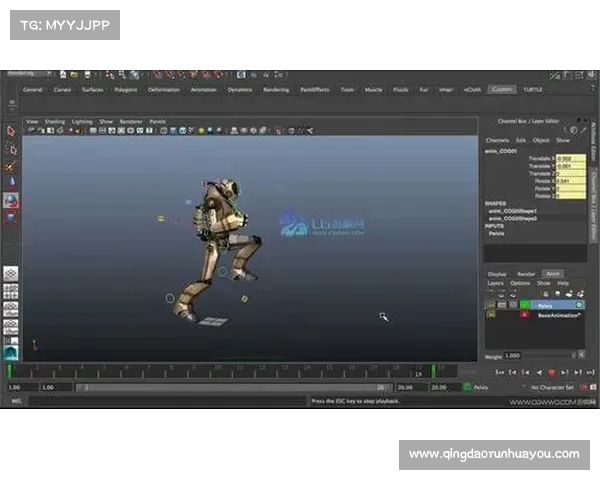Click the anim_COG001 object name

coord(501,151)
